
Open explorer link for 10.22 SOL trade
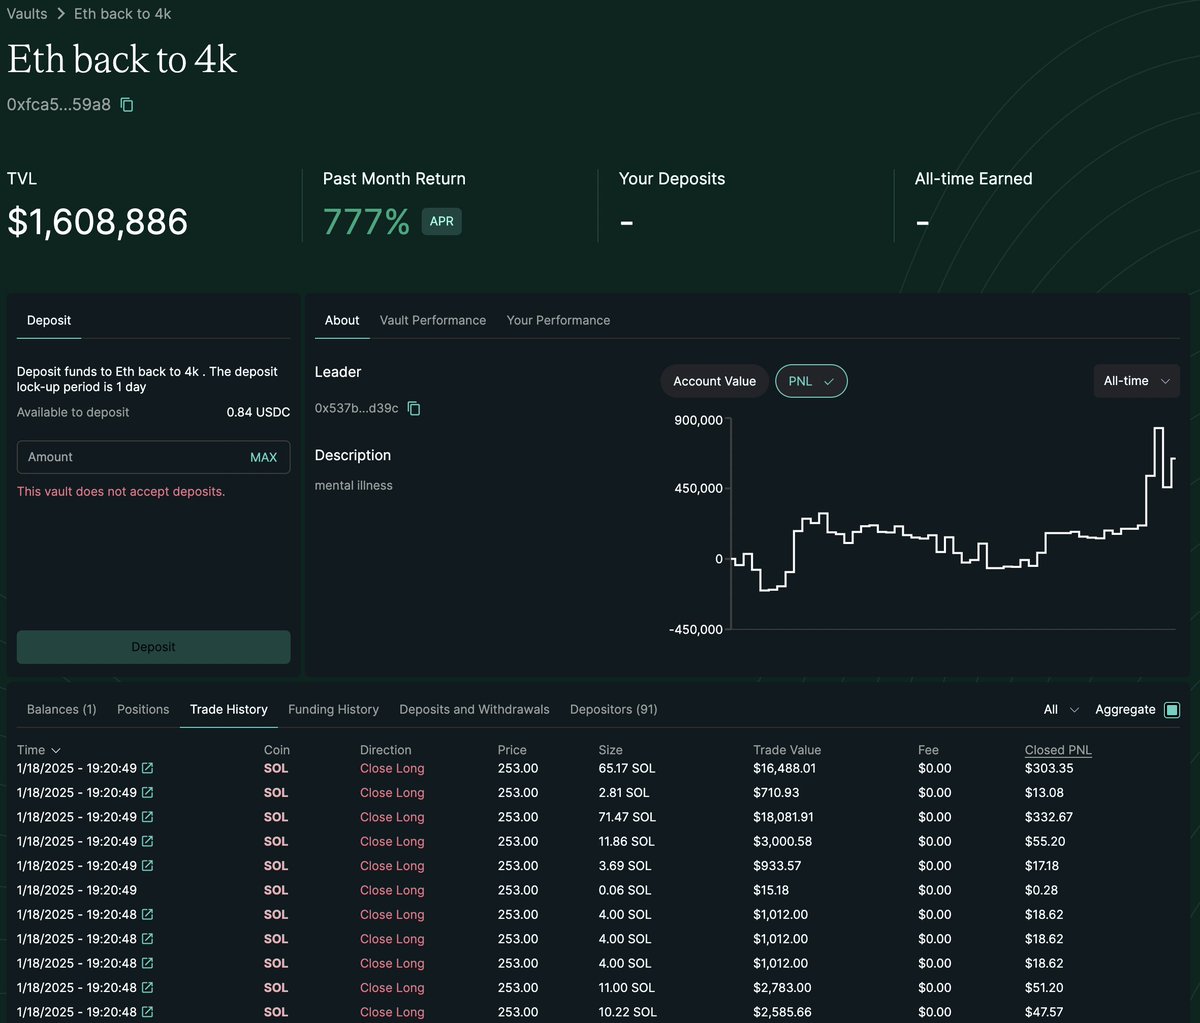148,1012
